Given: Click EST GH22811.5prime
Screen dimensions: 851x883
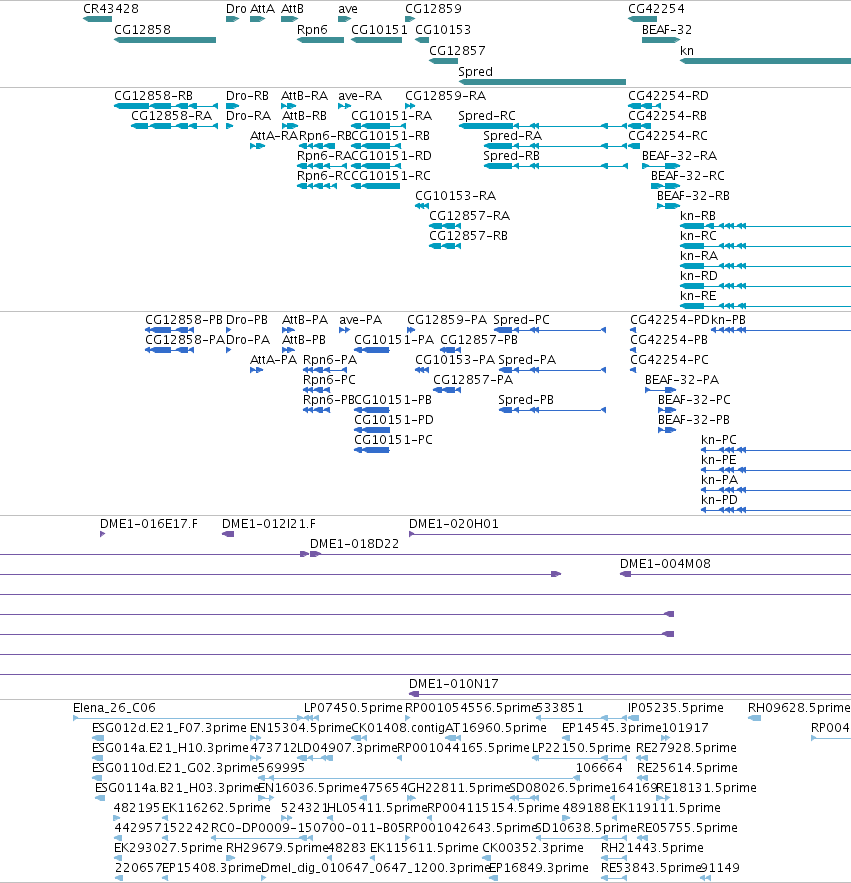Looking at the screenshot, I should click(x=411, y=798).
